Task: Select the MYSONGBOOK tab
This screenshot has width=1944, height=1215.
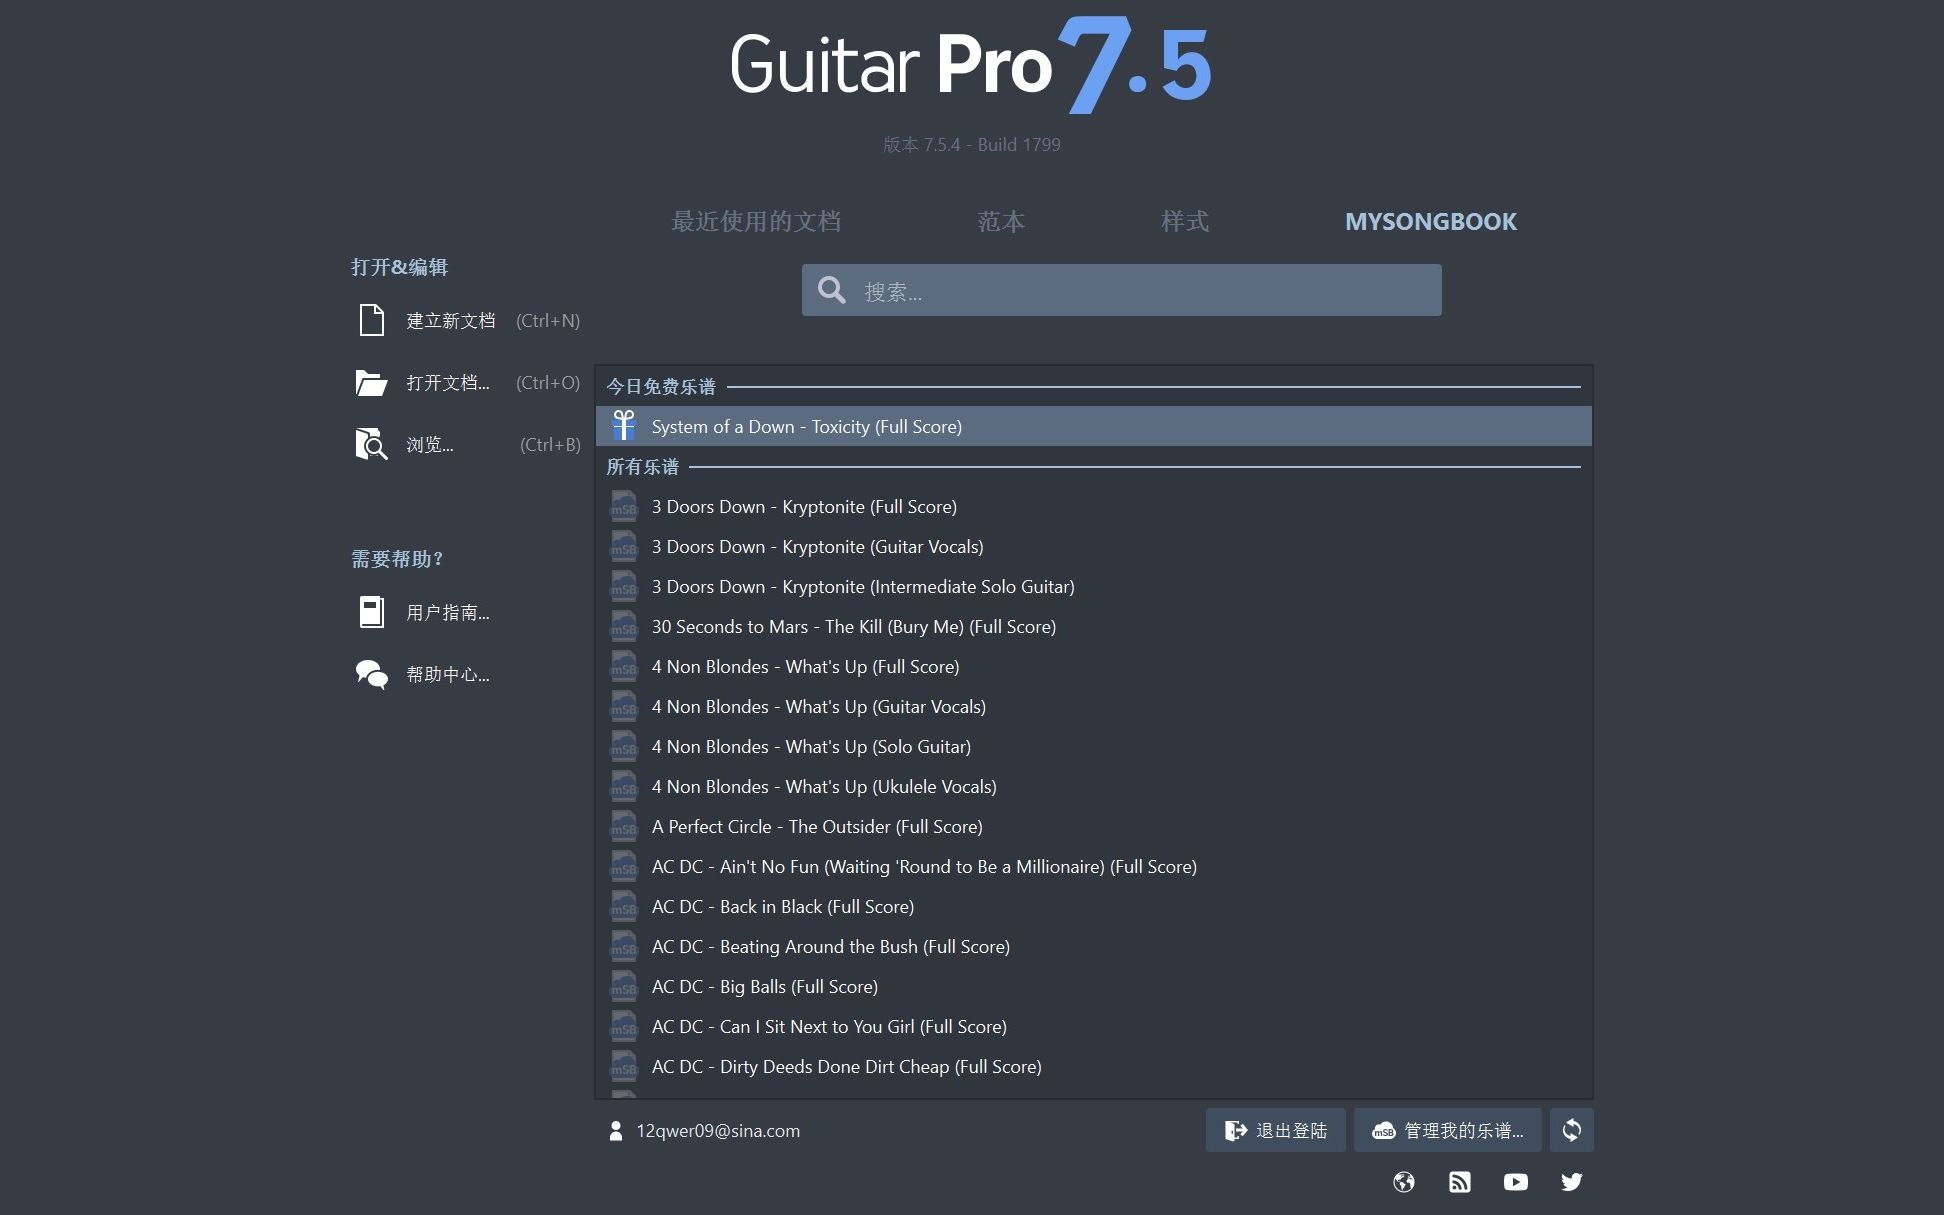Action: [x=1431, y=221]
